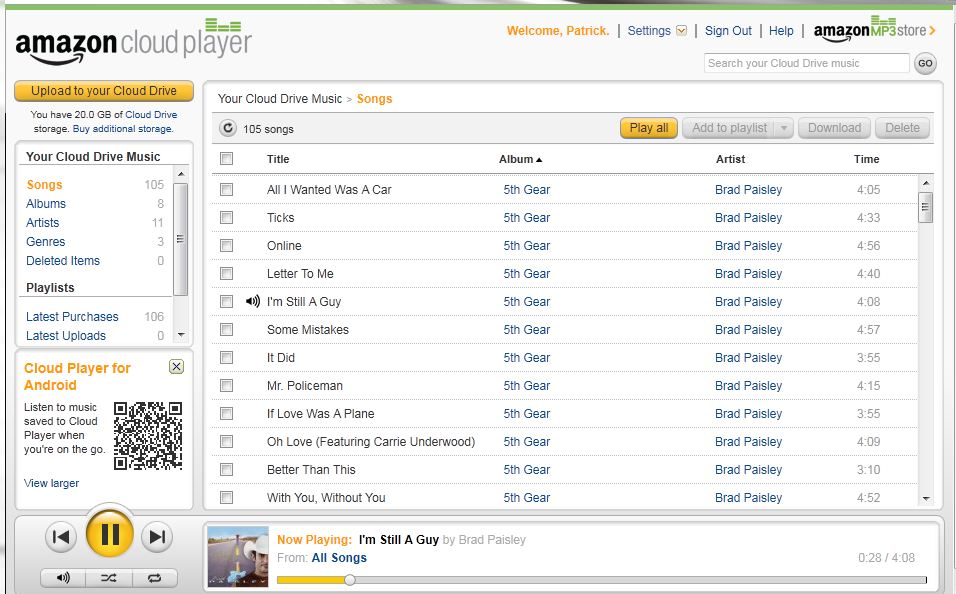Click the song title If Love Was A Plane
The image size is (956, 594).
[x=321, y=413]
